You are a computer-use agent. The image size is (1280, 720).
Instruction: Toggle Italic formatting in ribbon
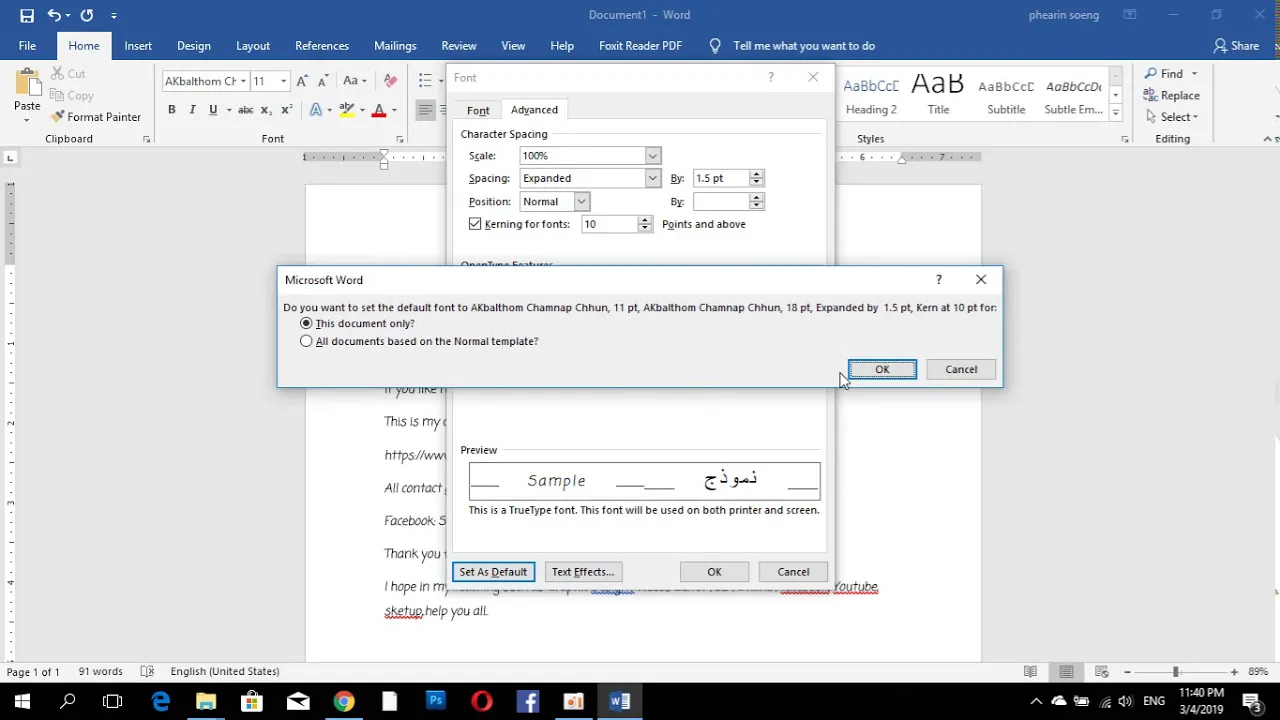[x=192, y=110]
